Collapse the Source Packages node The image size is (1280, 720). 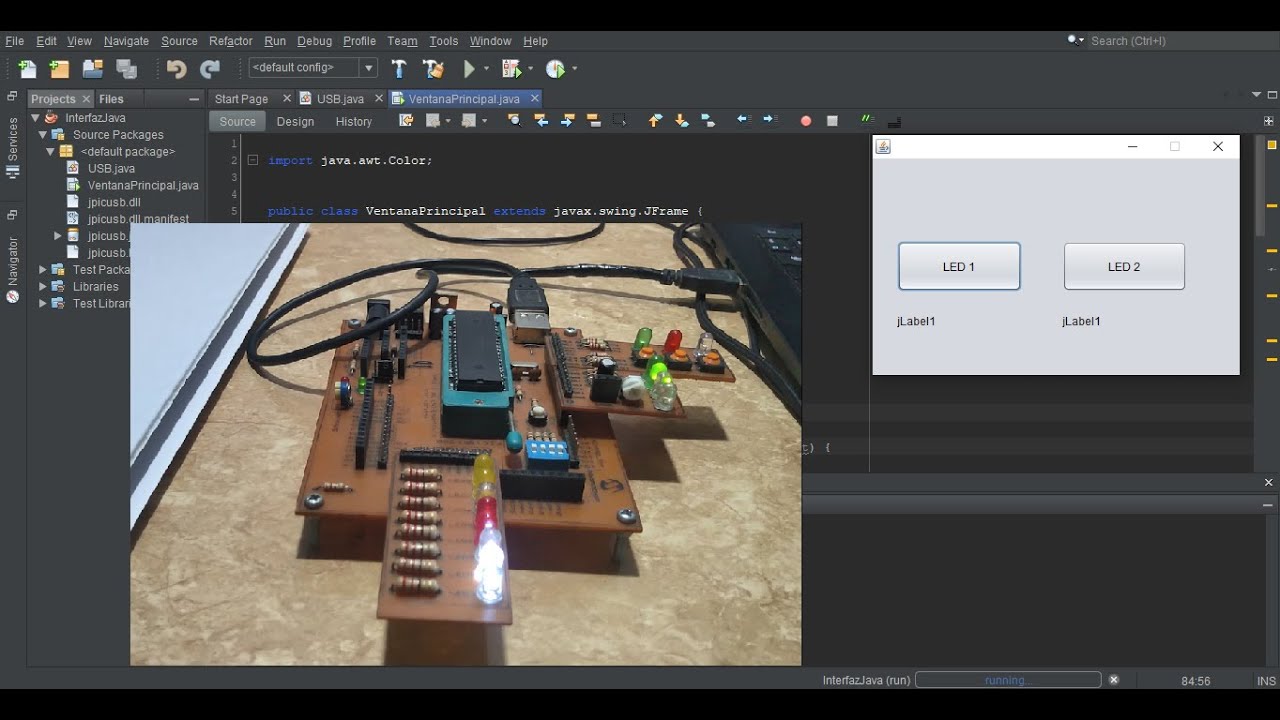click(x=43, y=135)
